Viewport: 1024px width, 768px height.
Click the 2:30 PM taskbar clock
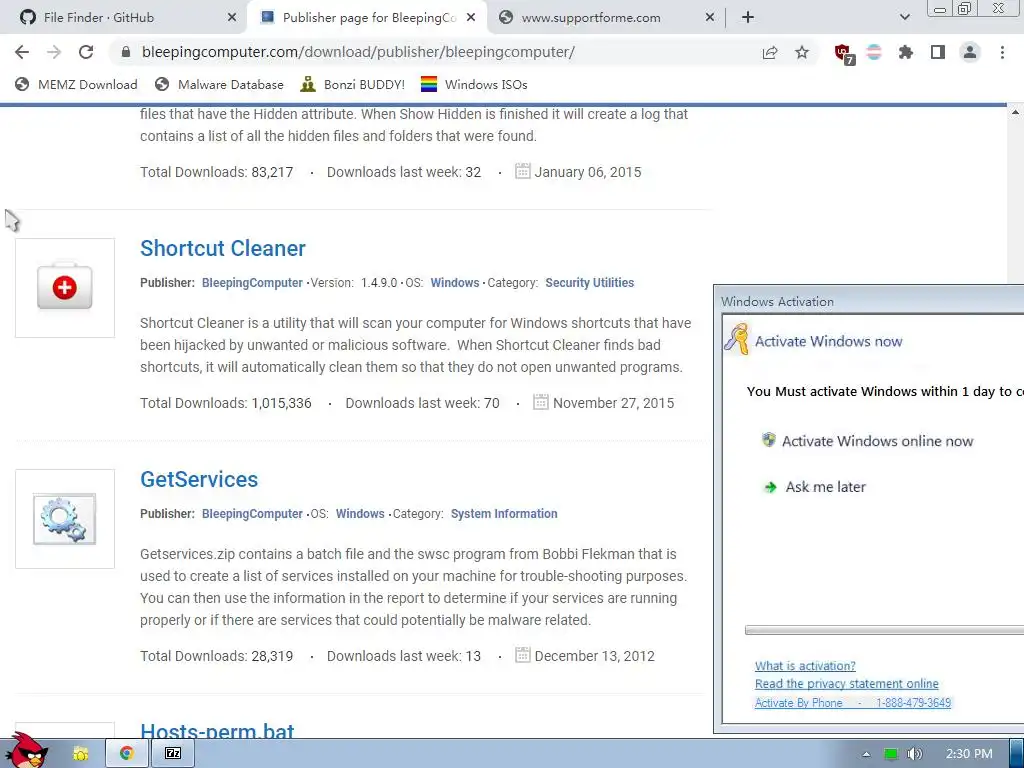pyautogui.click(x=968, y=754)
